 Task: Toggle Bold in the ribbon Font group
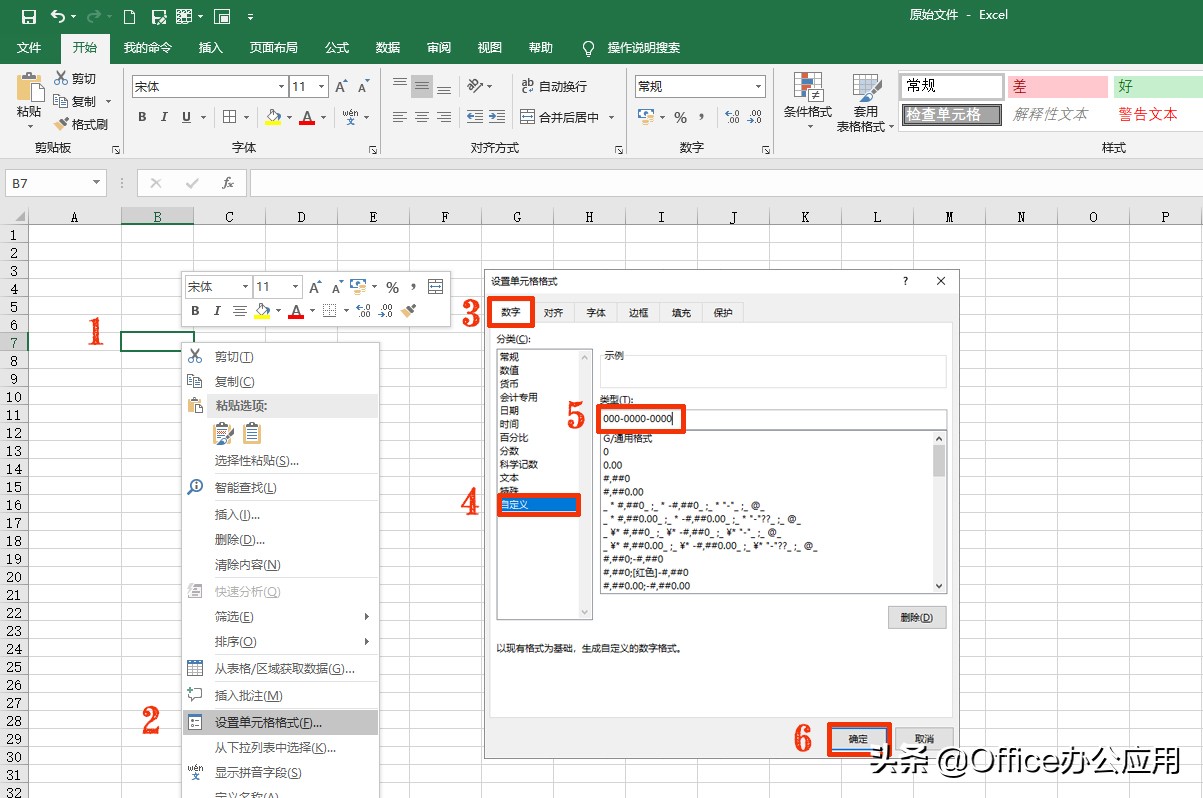click(142, 117)
